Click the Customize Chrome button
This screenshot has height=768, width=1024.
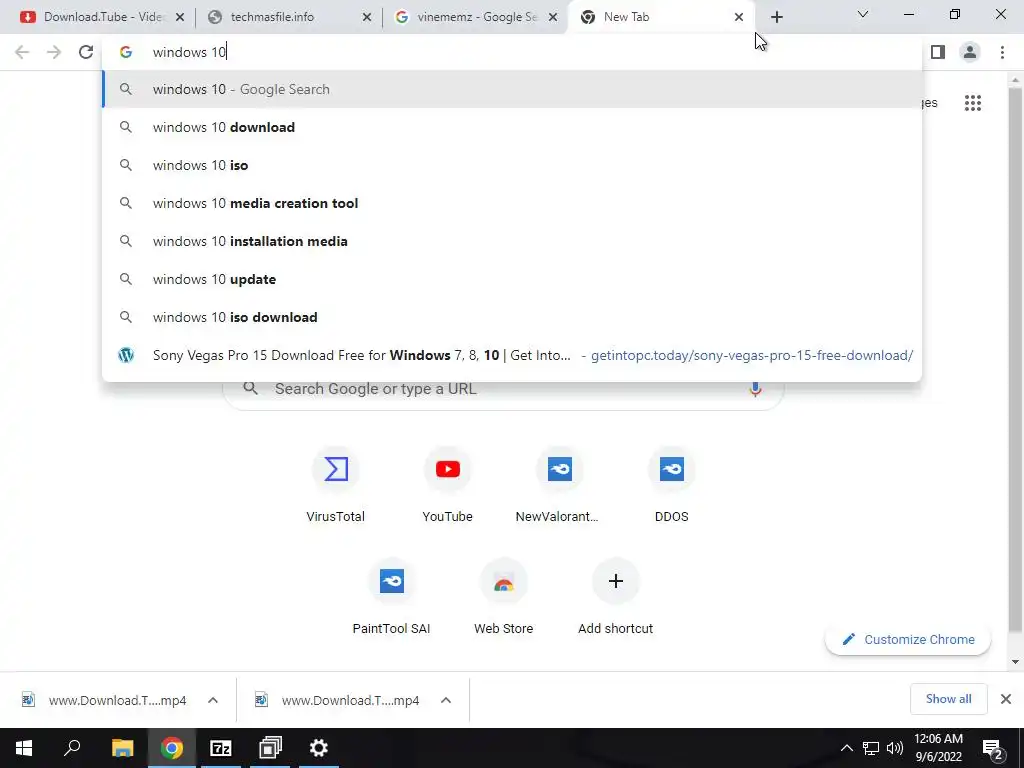coord(908,639)
